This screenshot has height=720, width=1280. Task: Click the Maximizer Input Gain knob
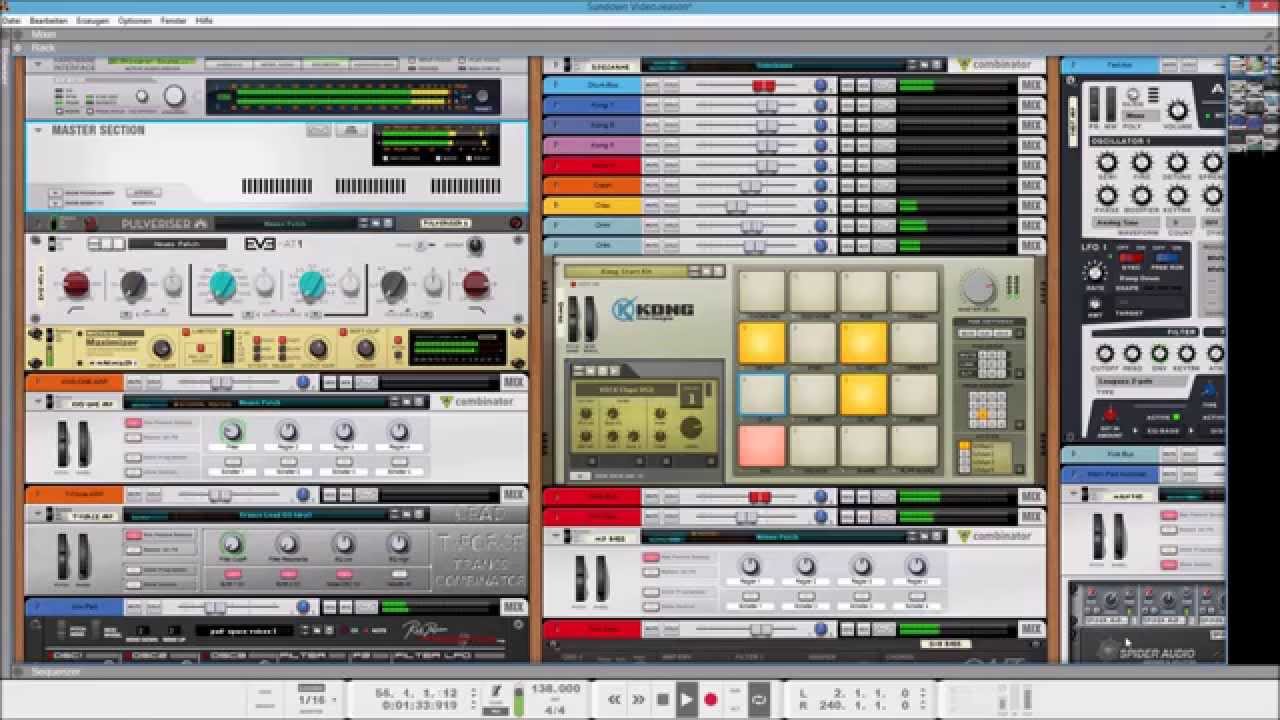(x=161, y=348)
